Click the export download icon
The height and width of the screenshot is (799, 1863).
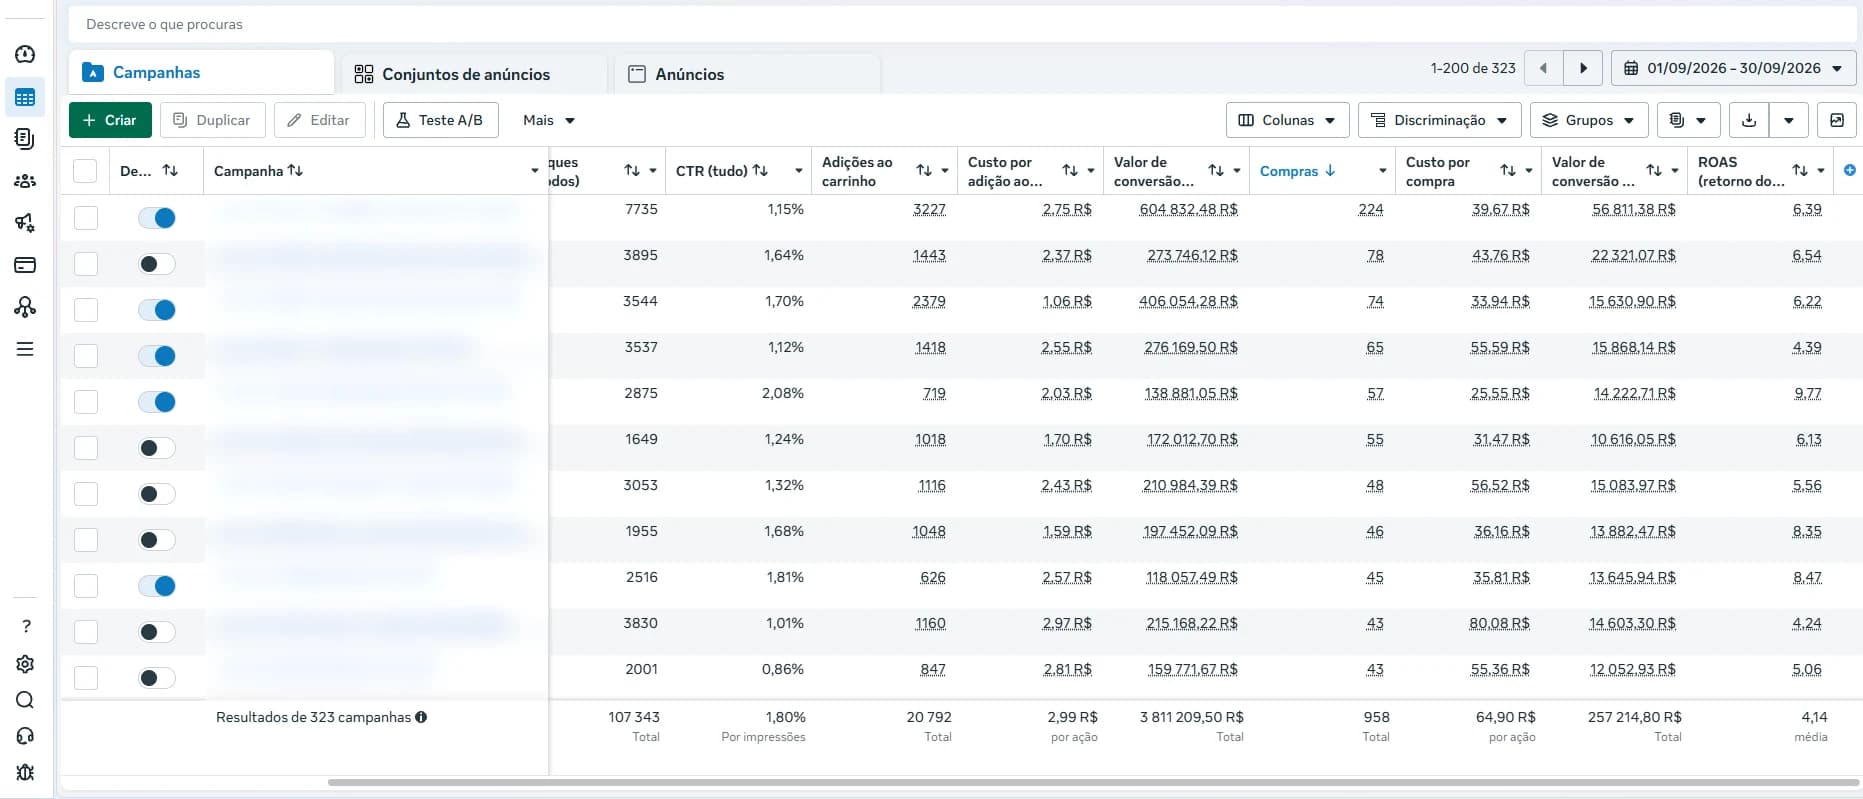1749,120
